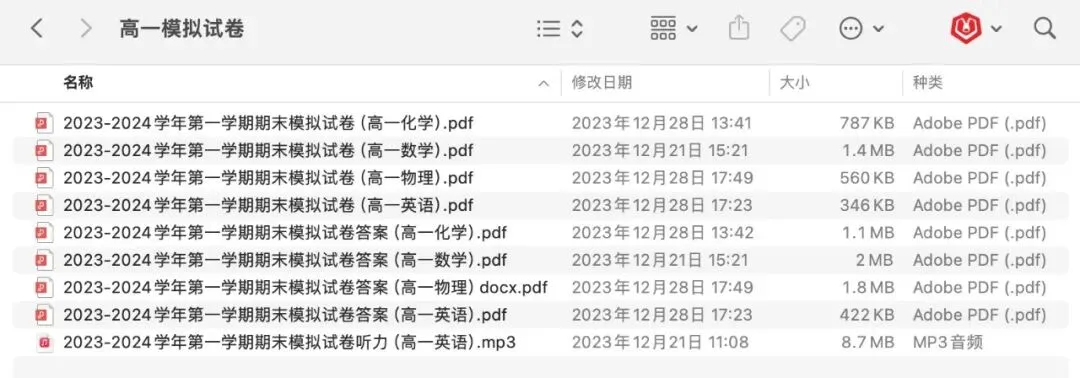Click the magnifier search icon
Image resolution: width=1080 pixels, height=378 pixels.
click(1044, 28)
